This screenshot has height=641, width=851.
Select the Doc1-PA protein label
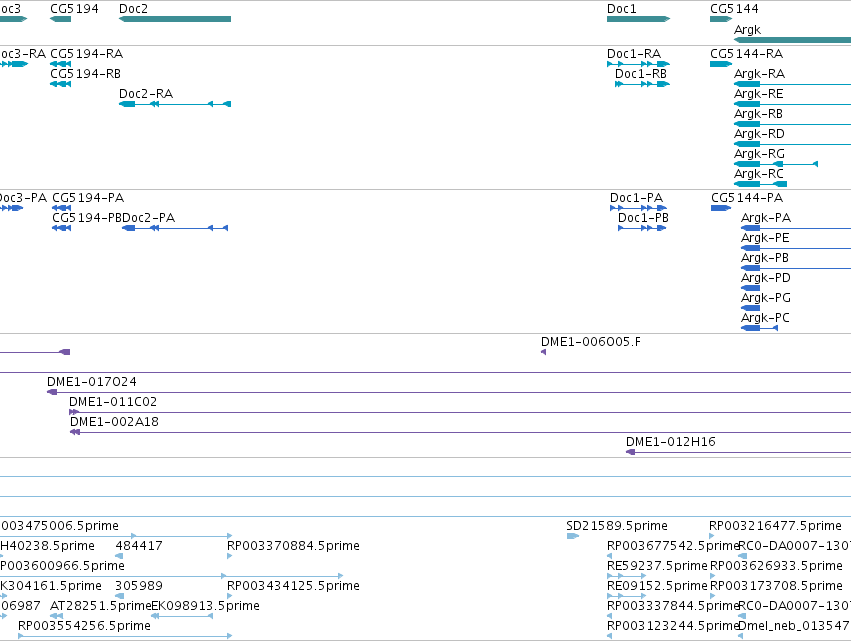click(636, 198)
